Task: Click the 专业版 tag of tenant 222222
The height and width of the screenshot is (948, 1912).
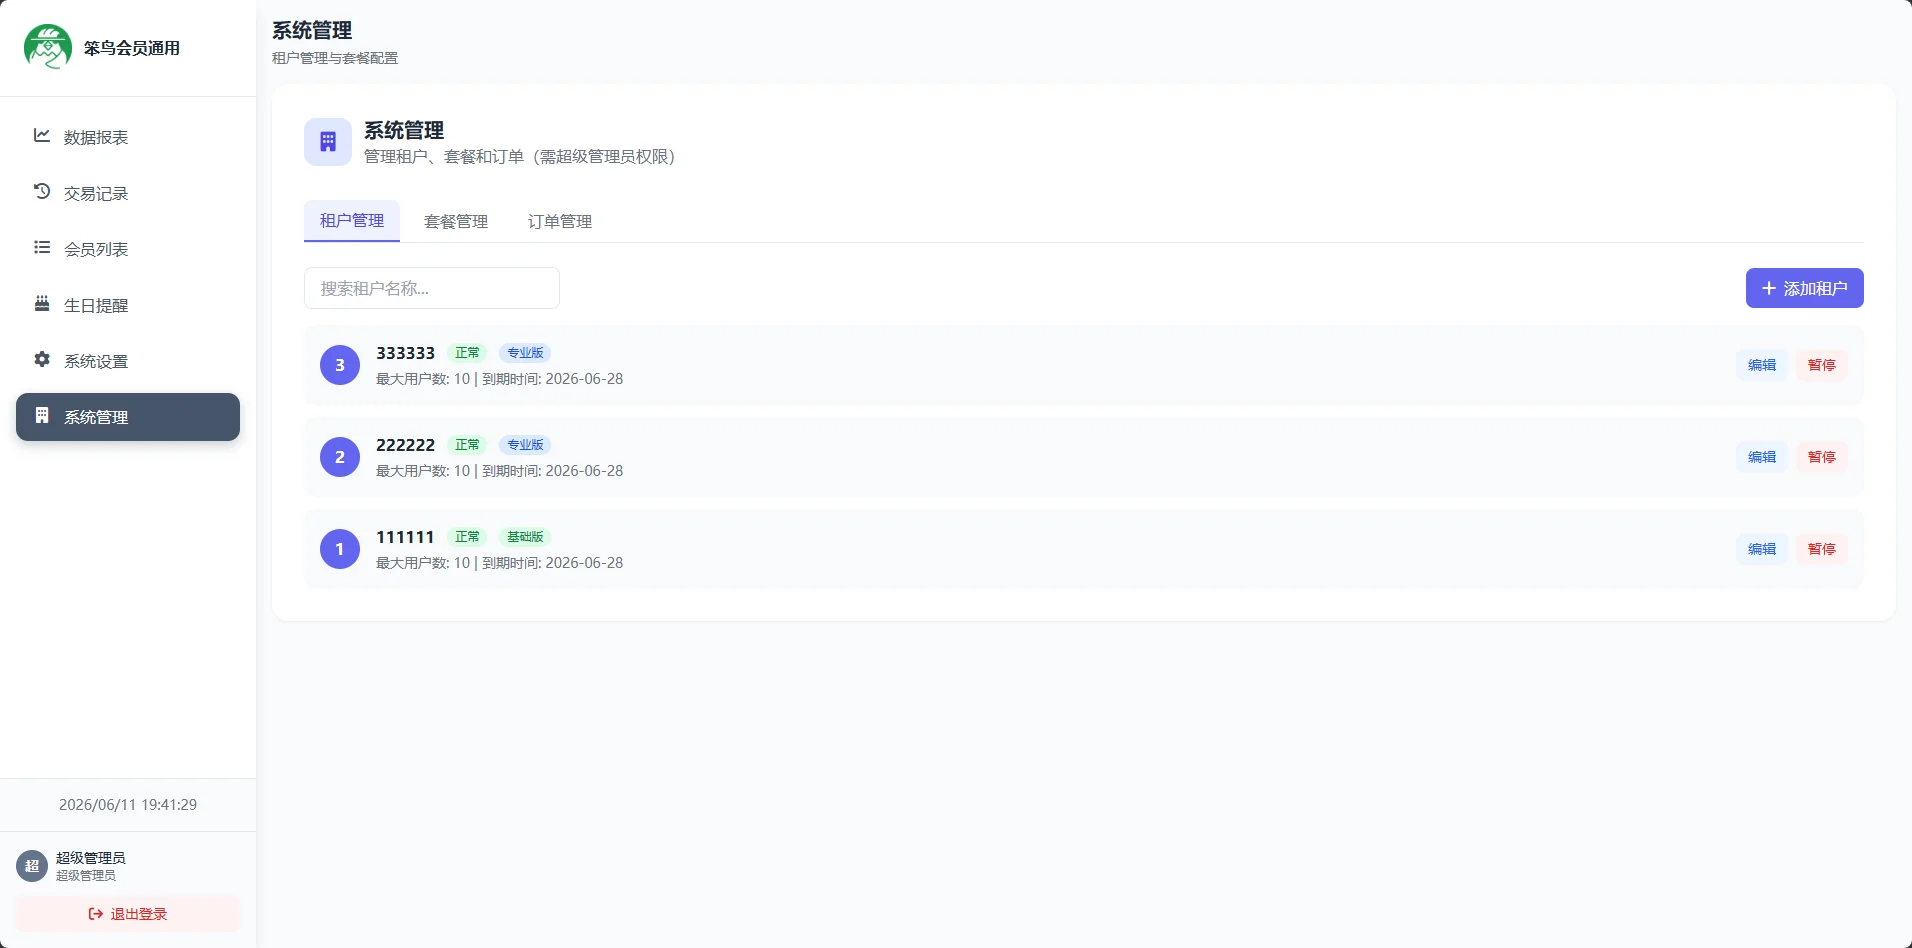Action: click(x=525, y=445)
